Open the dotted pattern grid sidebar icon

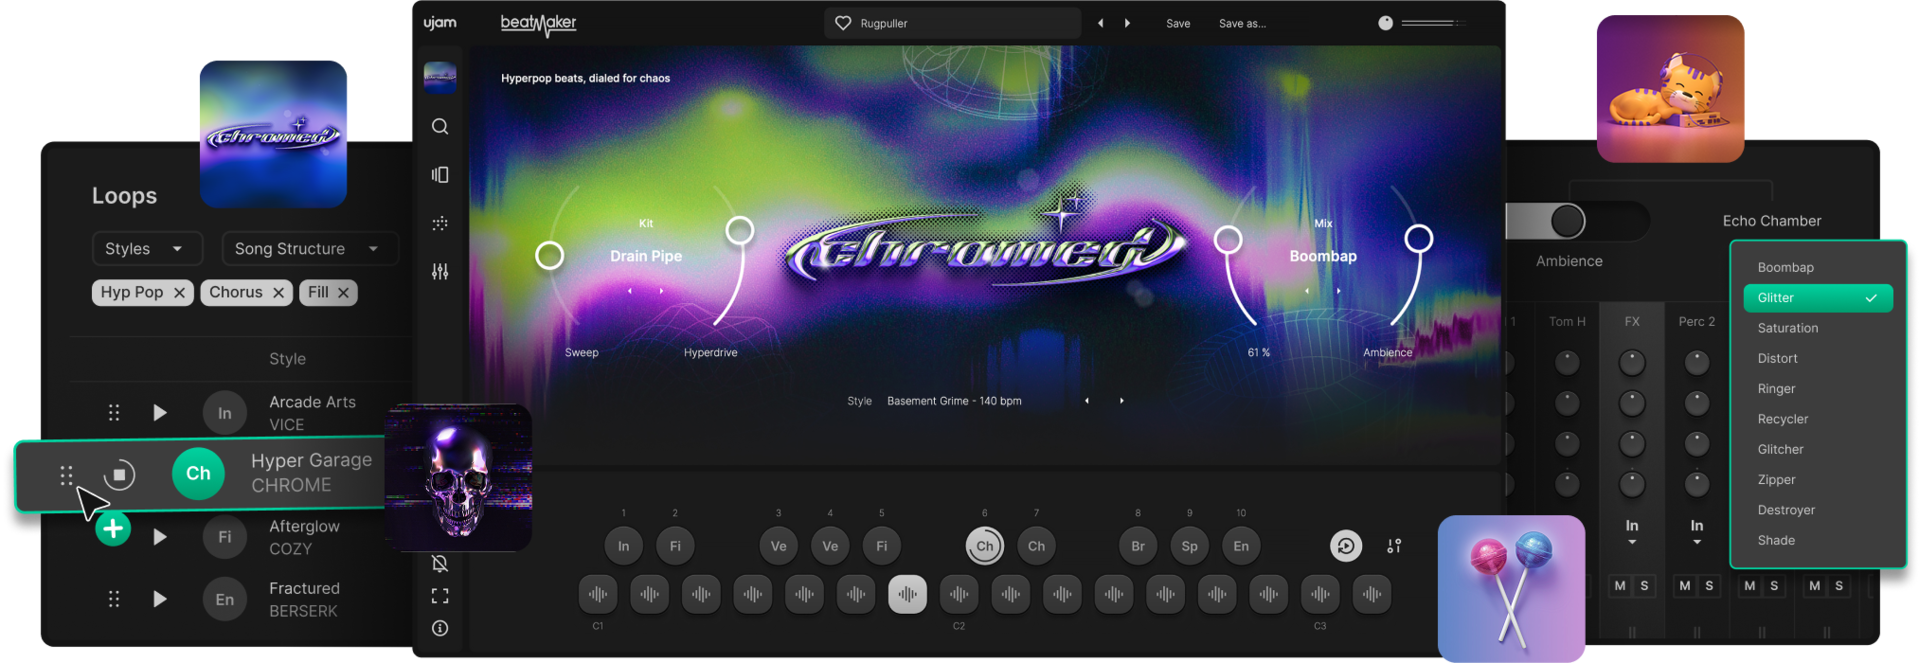coord(440,223)
